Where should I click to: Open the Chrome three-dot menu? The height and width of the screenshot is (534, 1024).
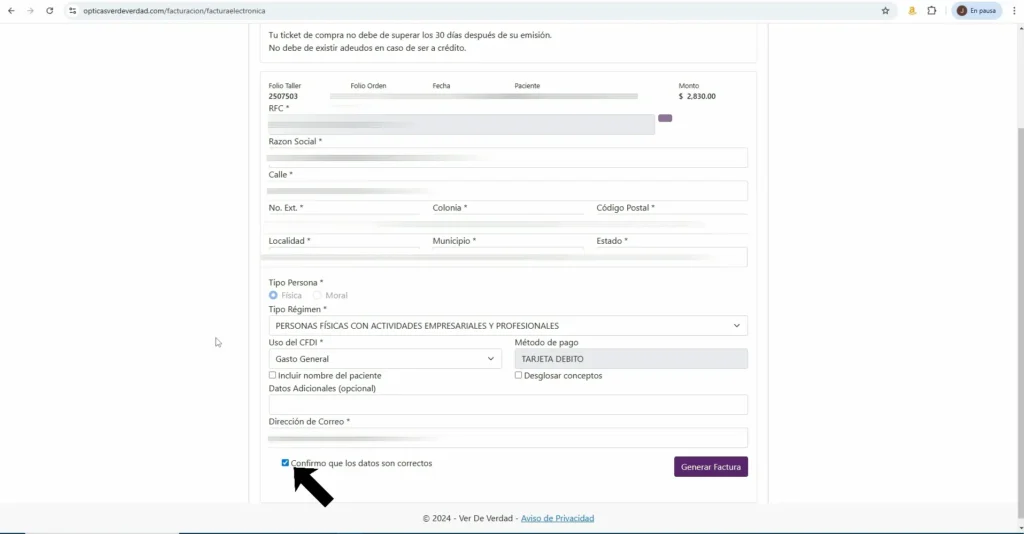coord(1014,10)
